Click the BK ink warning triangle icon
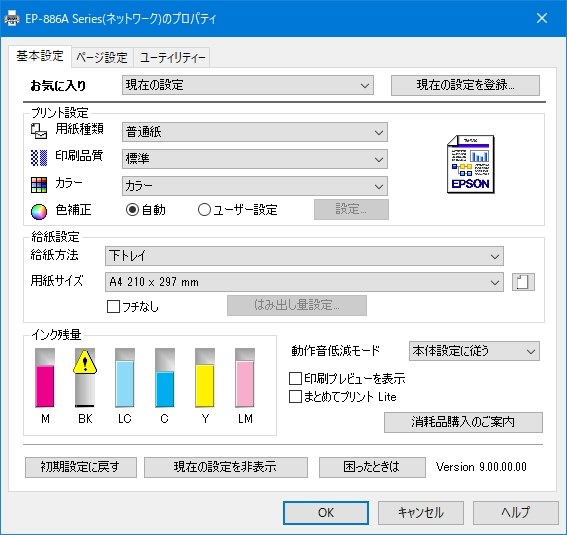Image resolution: width=567 pixels, height=535 pixels. pos(85,362)
